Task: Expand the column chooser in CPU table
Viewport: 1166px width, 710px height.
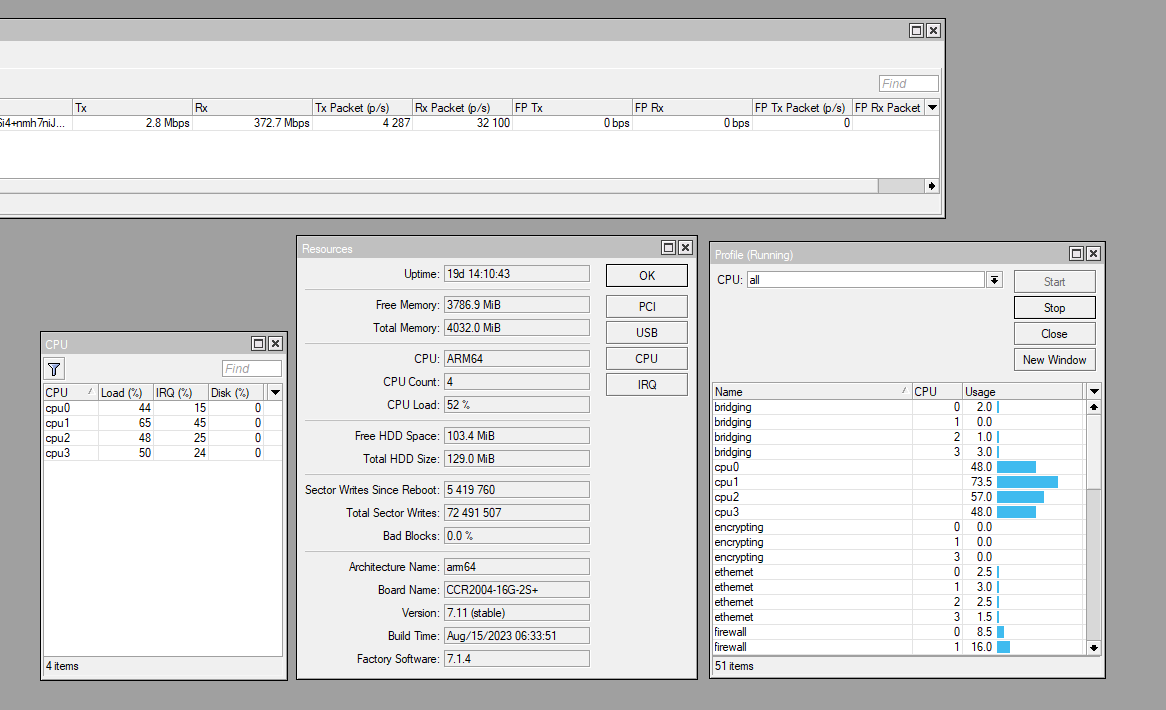Action: 275,393
